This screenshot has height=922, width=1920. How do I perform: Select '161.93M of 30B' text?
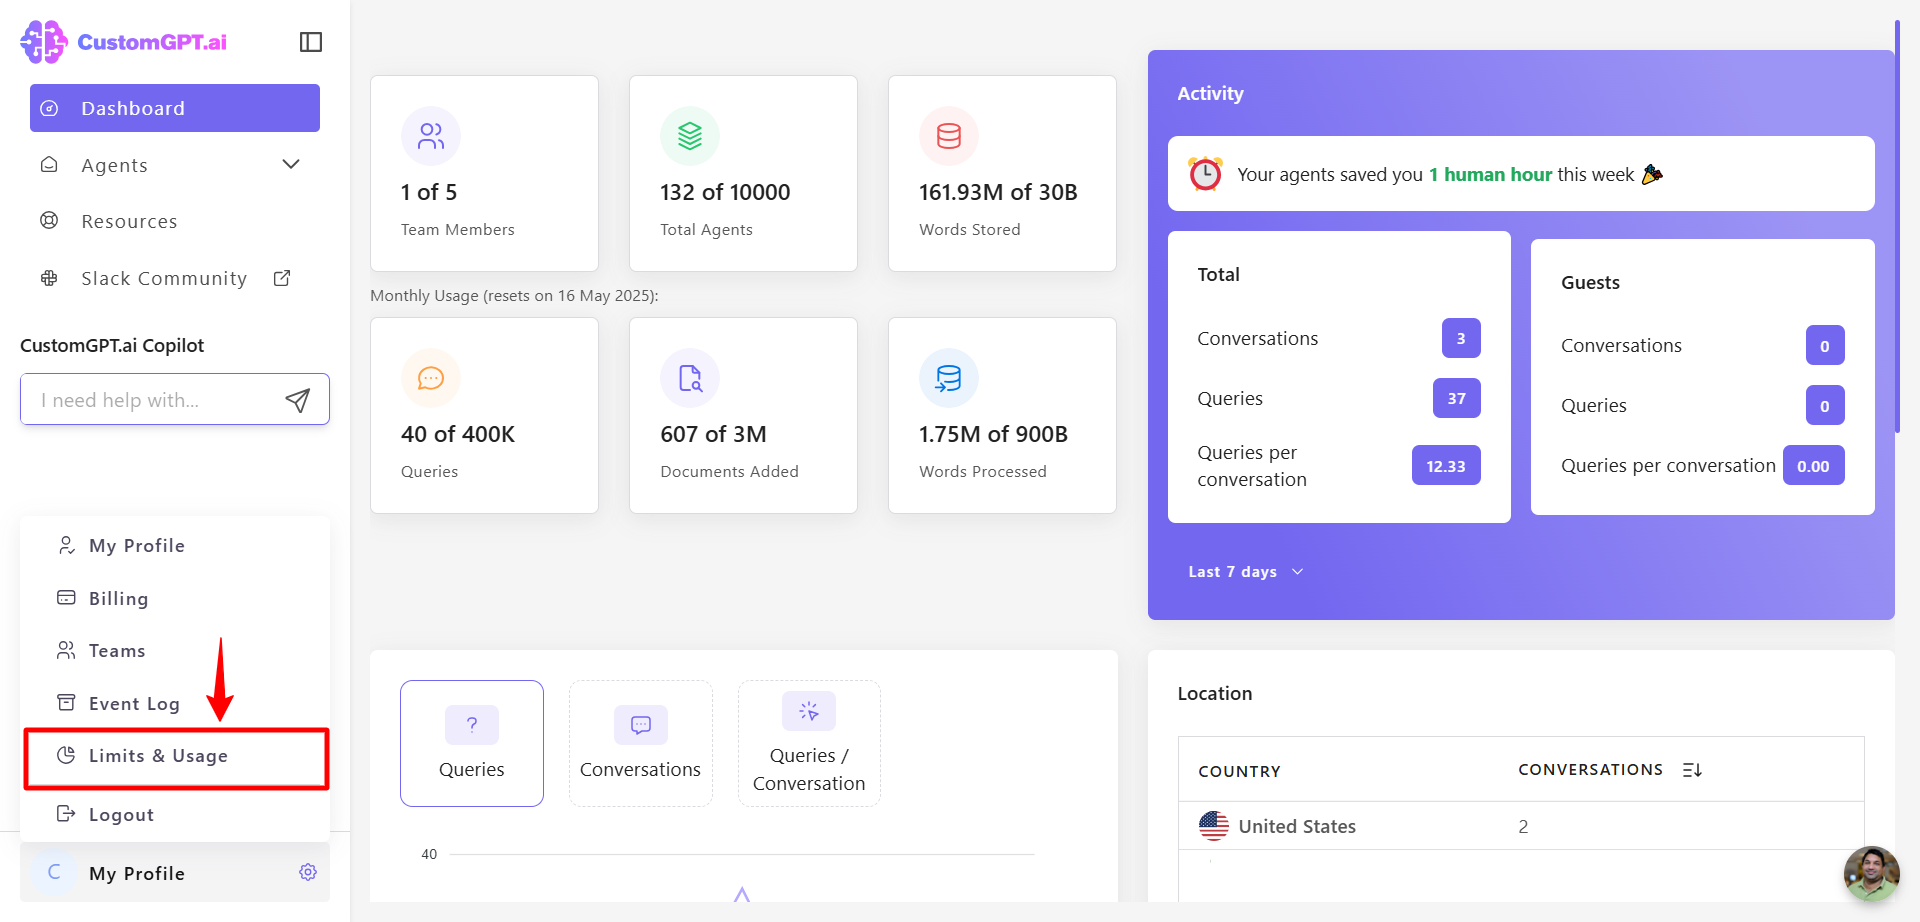[998, 192]
